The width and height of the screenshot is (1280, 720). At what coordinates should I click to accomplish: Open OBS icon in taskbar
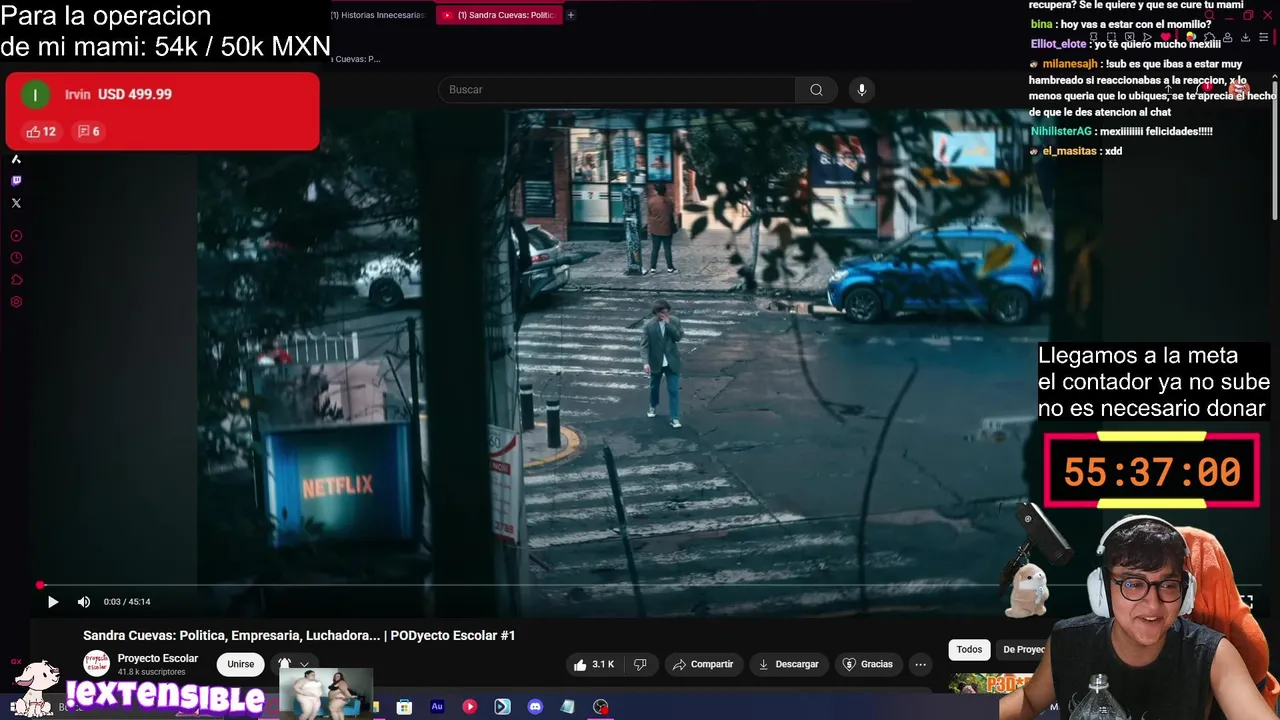click(x=601, y=706)
